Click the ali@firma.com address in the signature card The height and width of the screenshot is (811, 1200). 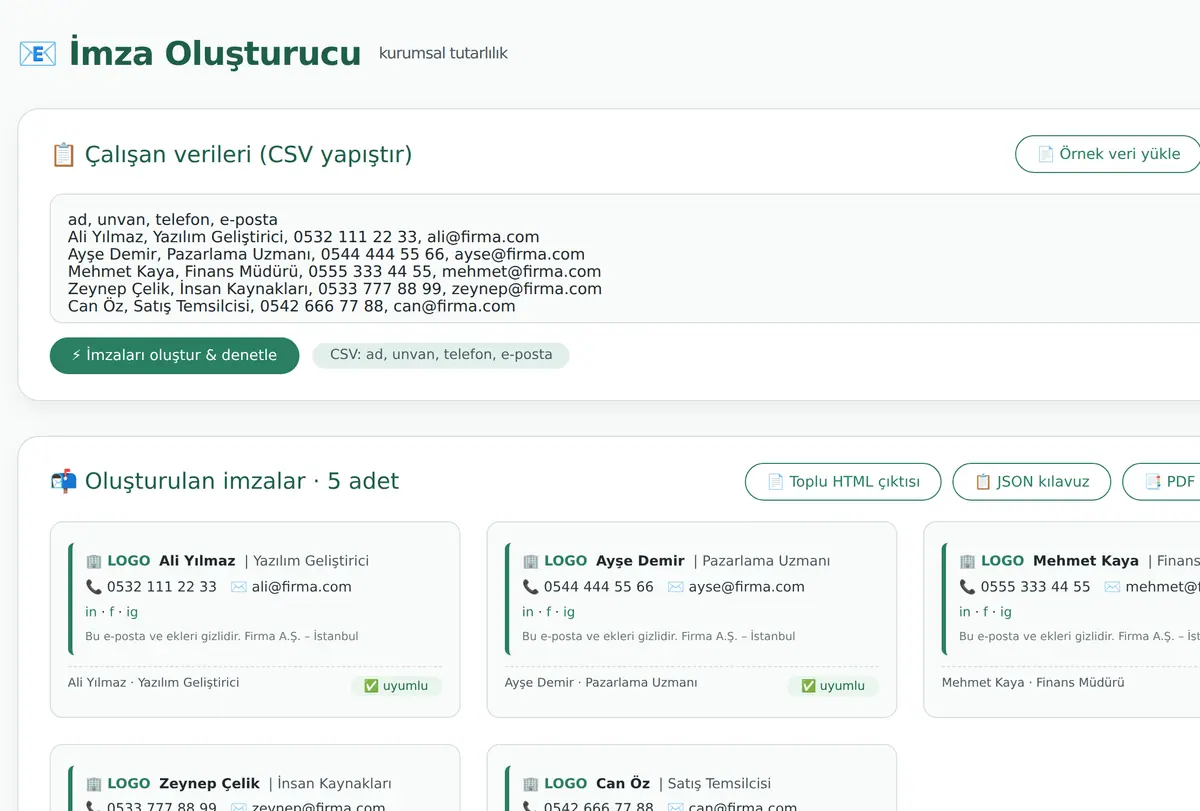tap(302, 587)
